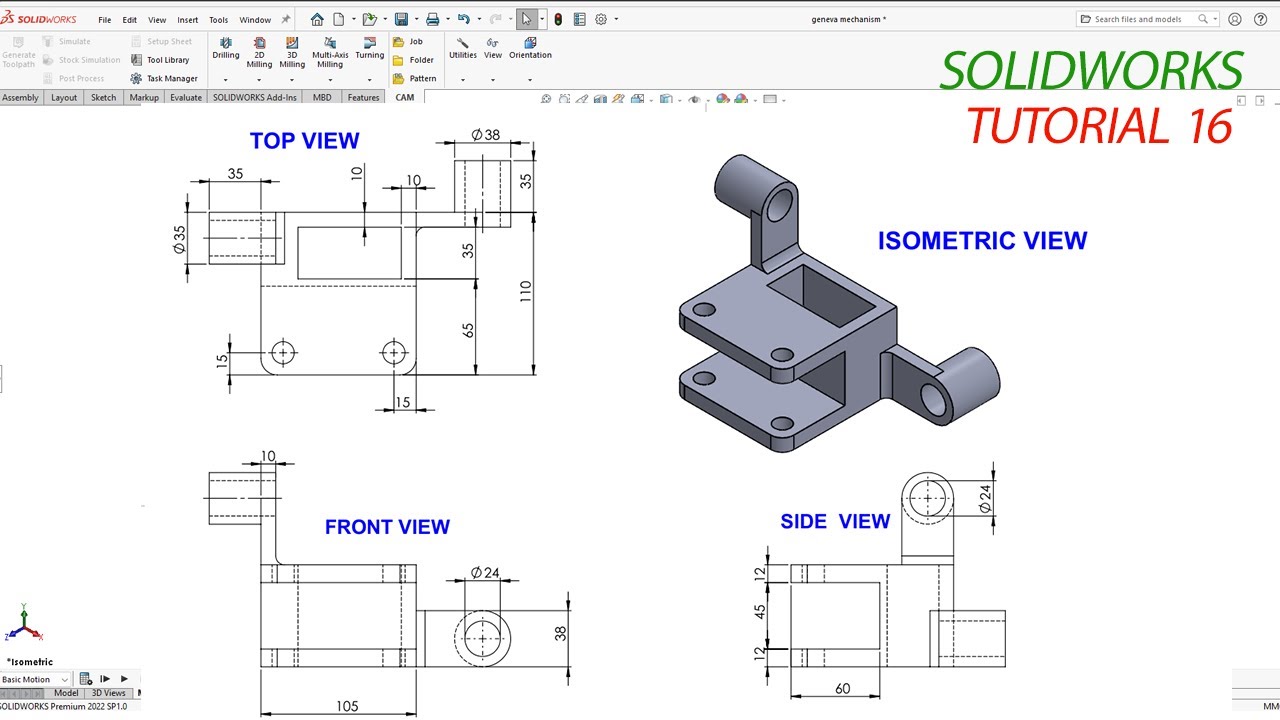Viewport: 1280px width, 720px height.
Task: Click the Multi-Axis Milling icon
Action: [330, 43]
